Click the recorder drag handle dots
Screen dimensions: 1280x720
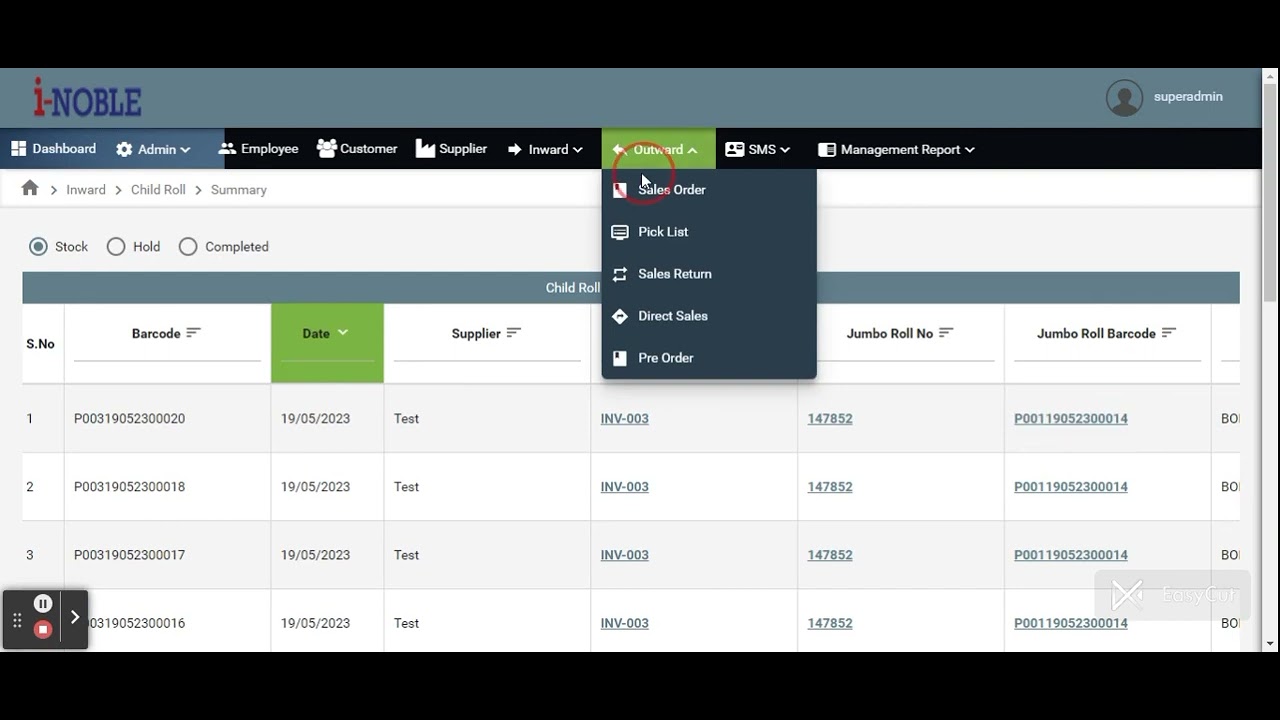pos(17,620)
